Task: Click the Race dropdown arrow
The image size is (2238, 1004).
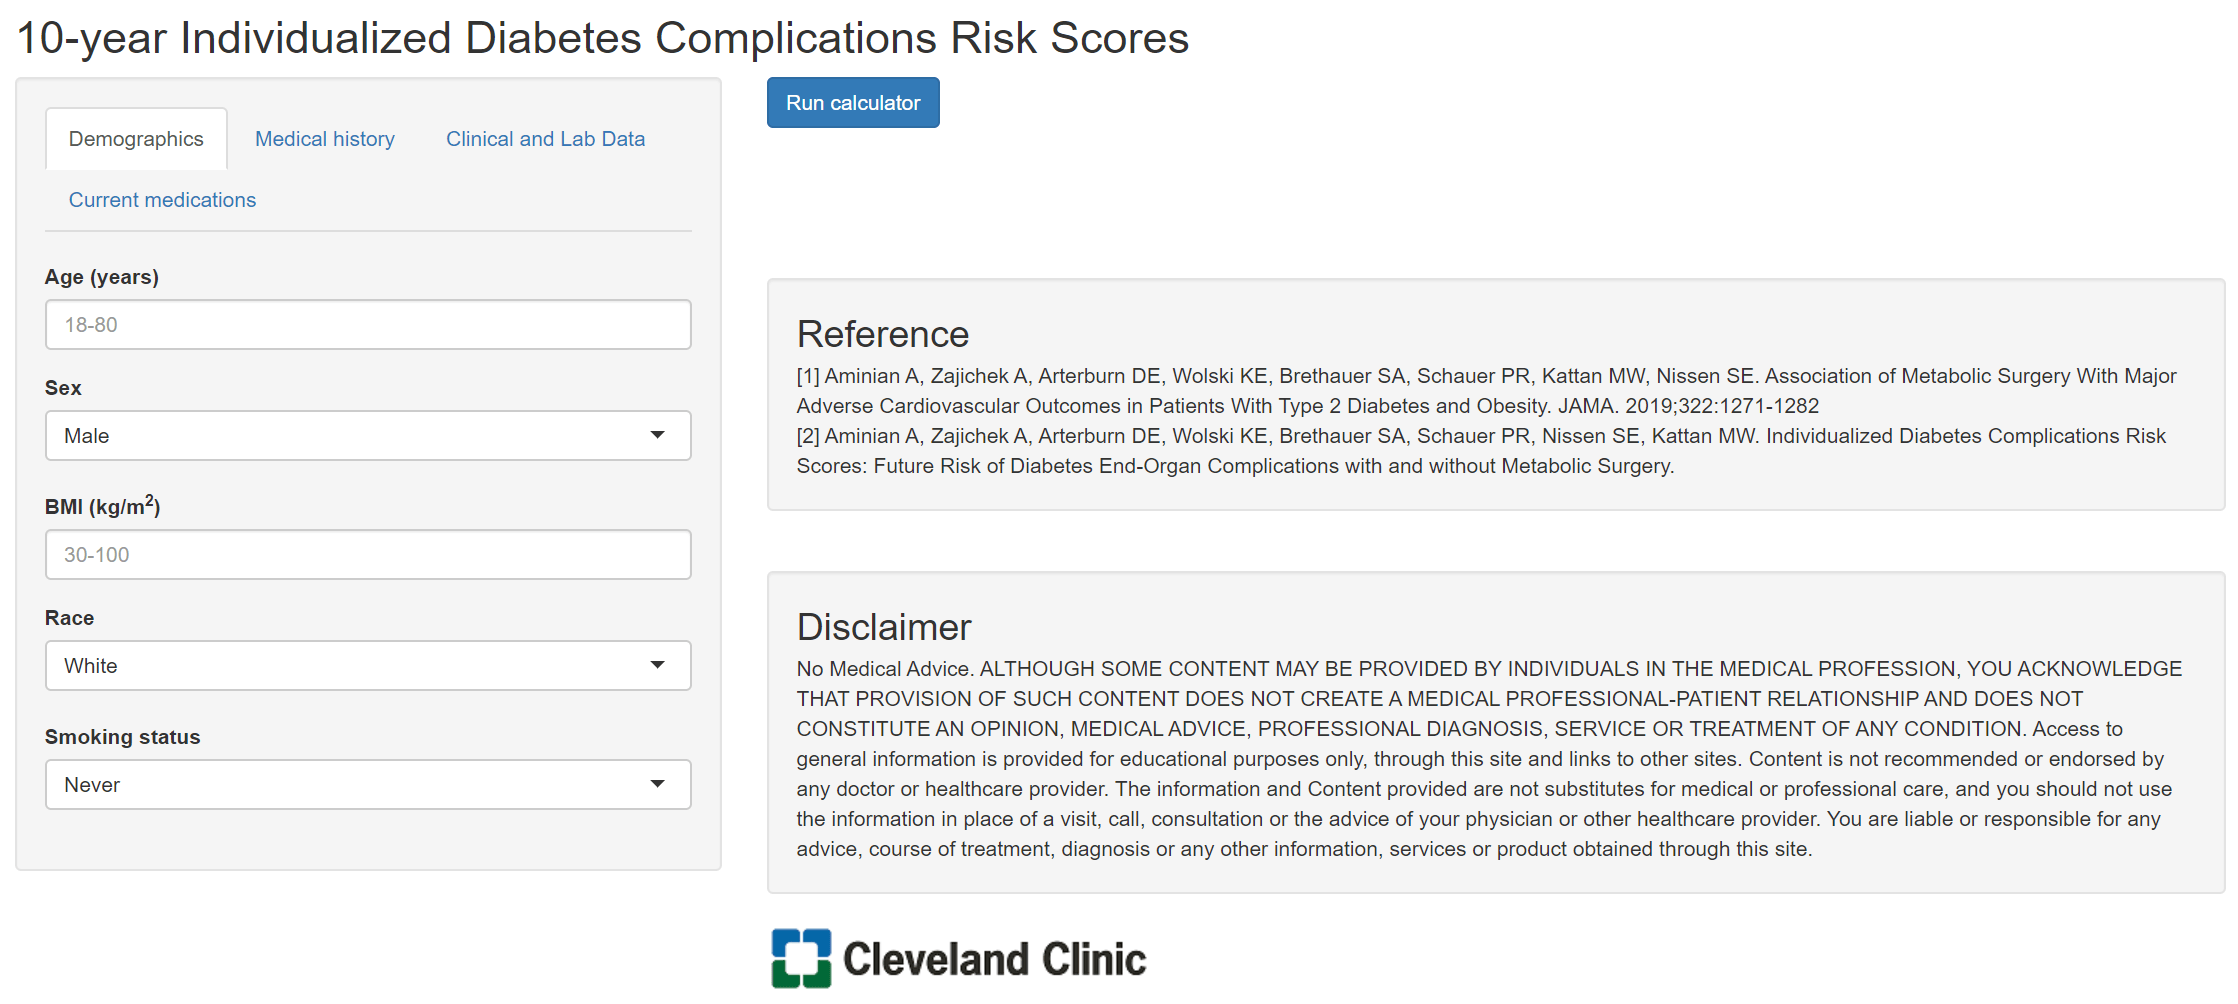Action: tap(658, 665)
